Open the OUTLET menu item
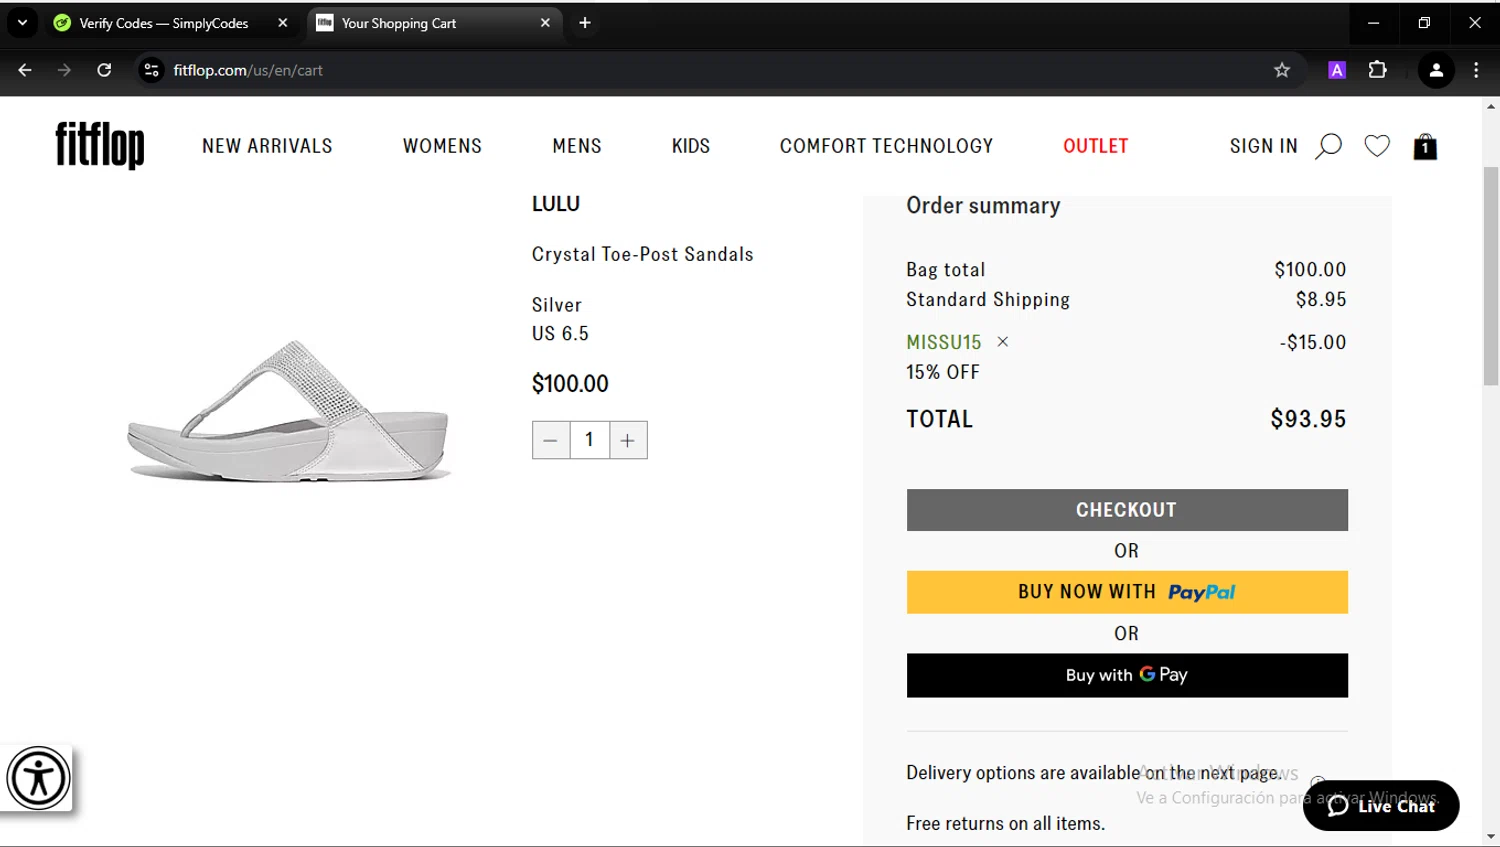The width and height of the screenshot is (1500, 847). 1095,146
